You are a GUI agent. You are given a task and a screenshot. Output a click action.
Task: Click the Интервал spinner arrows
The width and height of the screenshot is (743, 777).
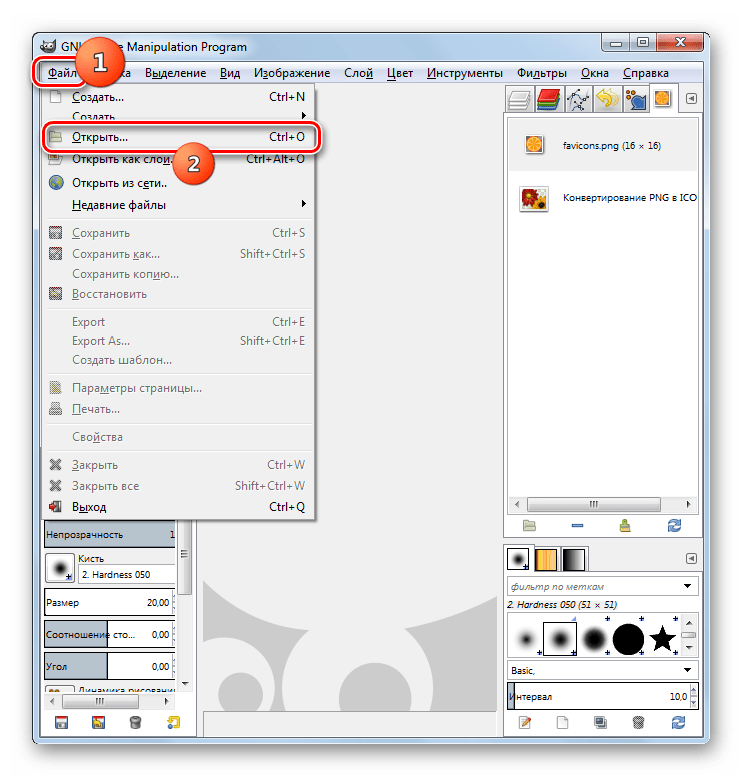pos(693,696)
